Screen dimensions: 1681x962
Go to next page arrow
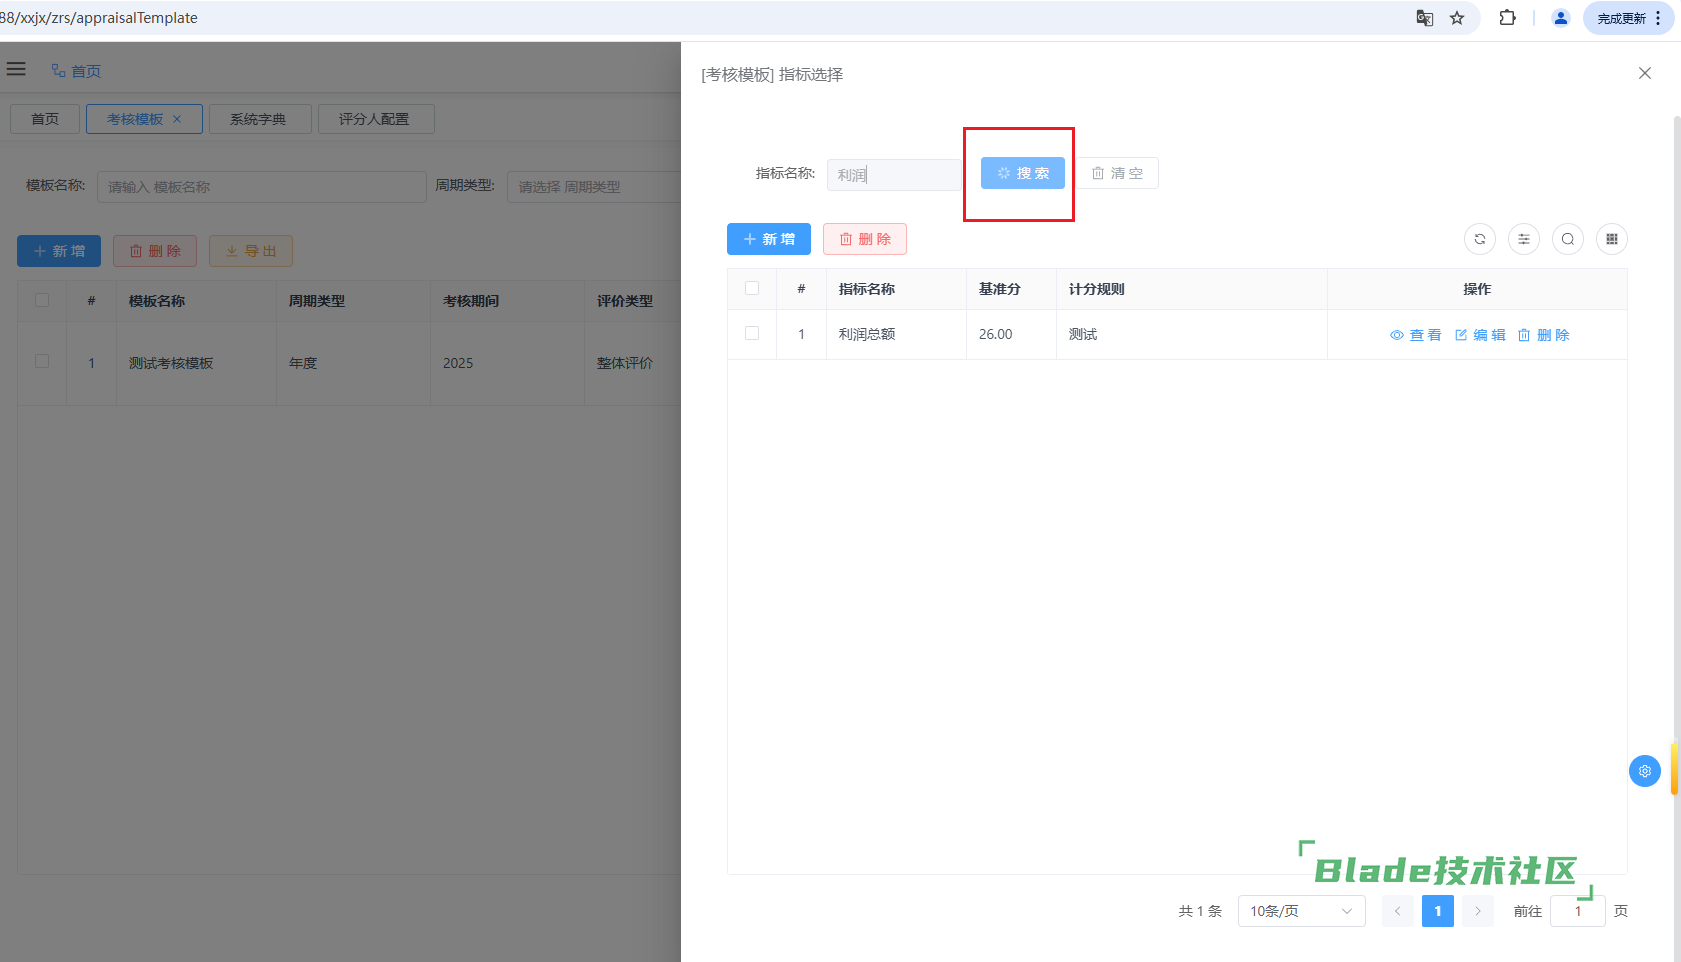[1478, 911]
